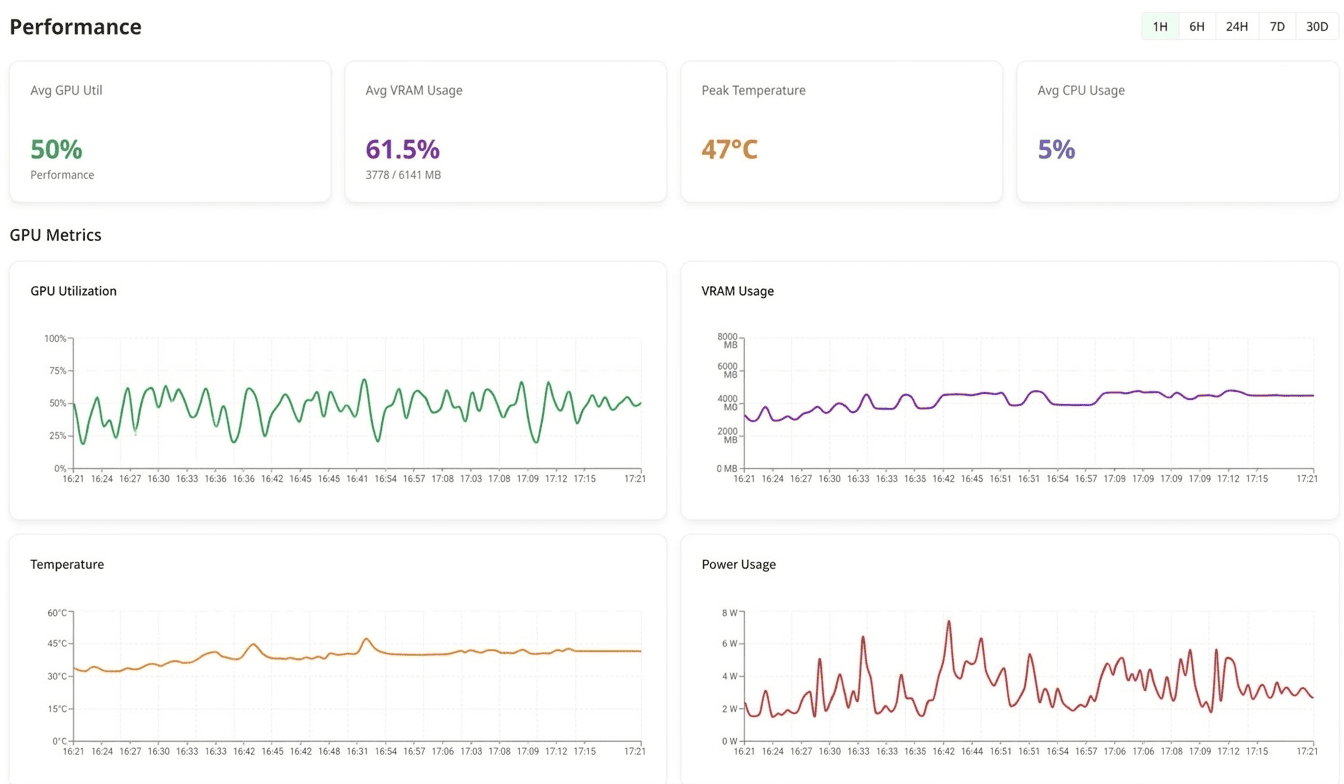Click the GPU Metrics section header
1344x784 pixels.
click(55, 234)
